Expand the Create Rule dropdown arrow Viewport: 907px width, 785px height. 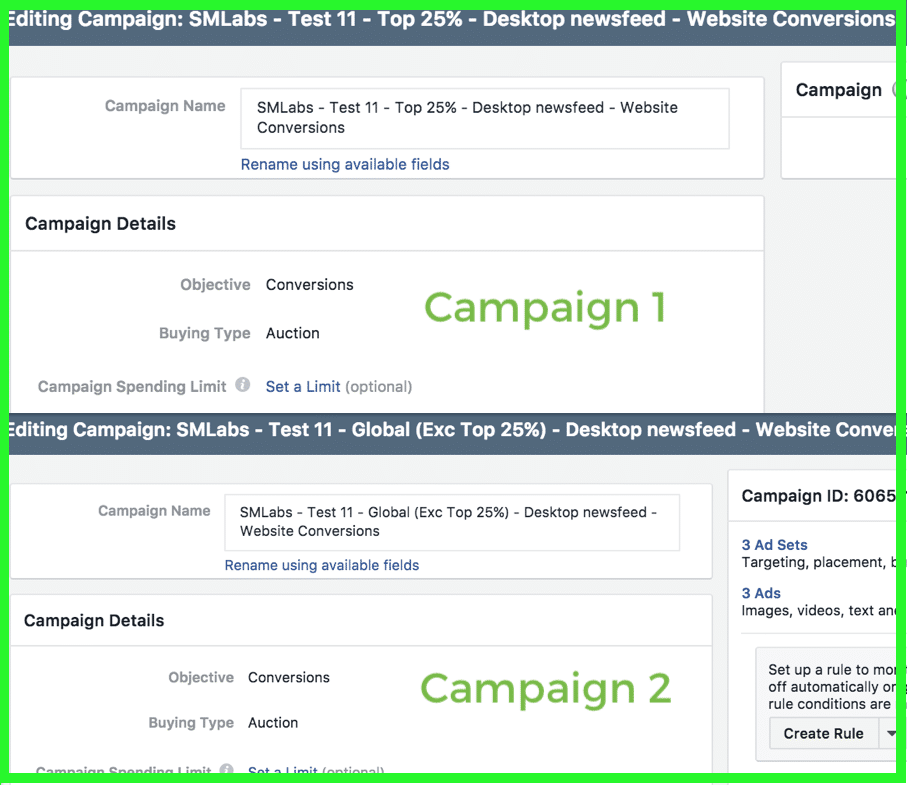click(890, 734)
